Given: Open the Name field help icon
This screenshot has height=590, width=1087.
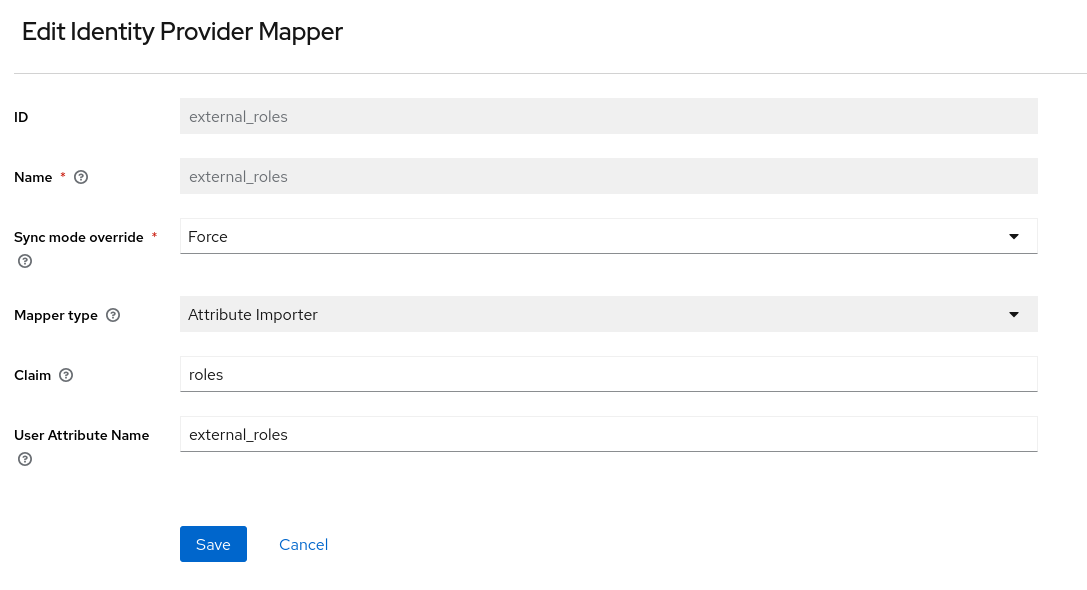Looking at the screenshot, I should click(x=81, y=177).
